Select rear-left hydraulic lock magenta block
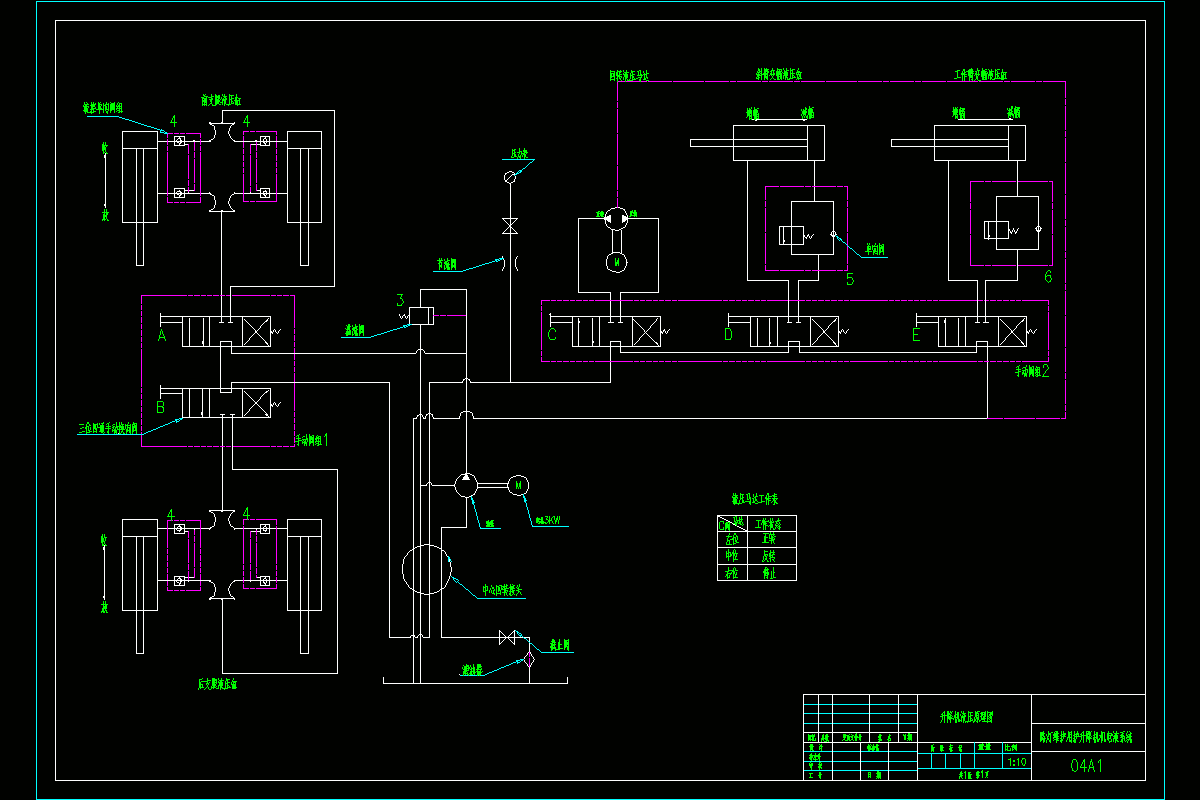 [184, 555]
